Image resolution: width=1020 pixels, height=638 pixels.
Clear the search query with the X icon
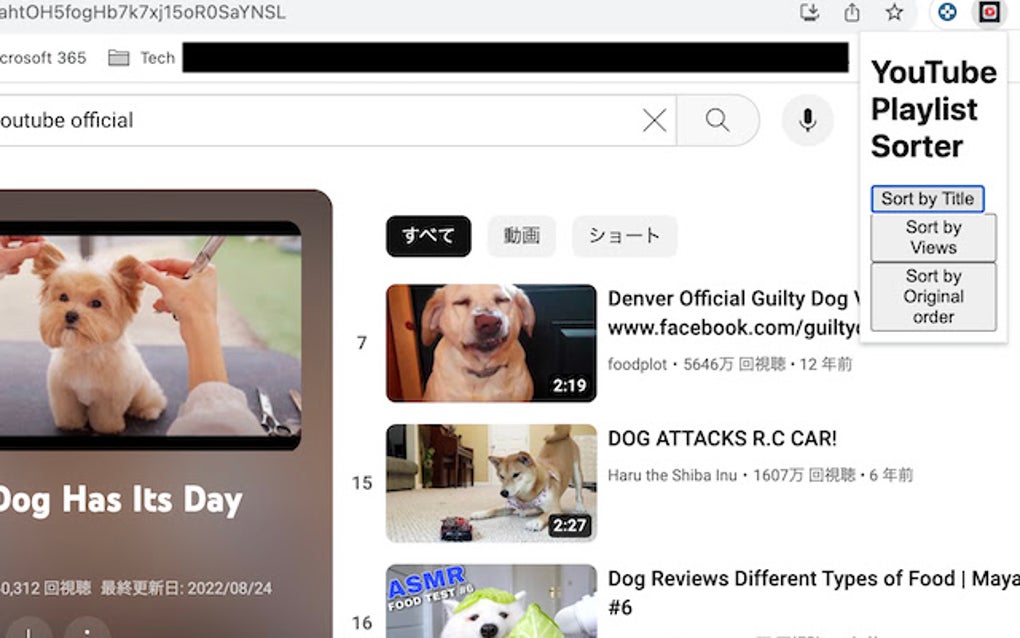tap(654, 120)
